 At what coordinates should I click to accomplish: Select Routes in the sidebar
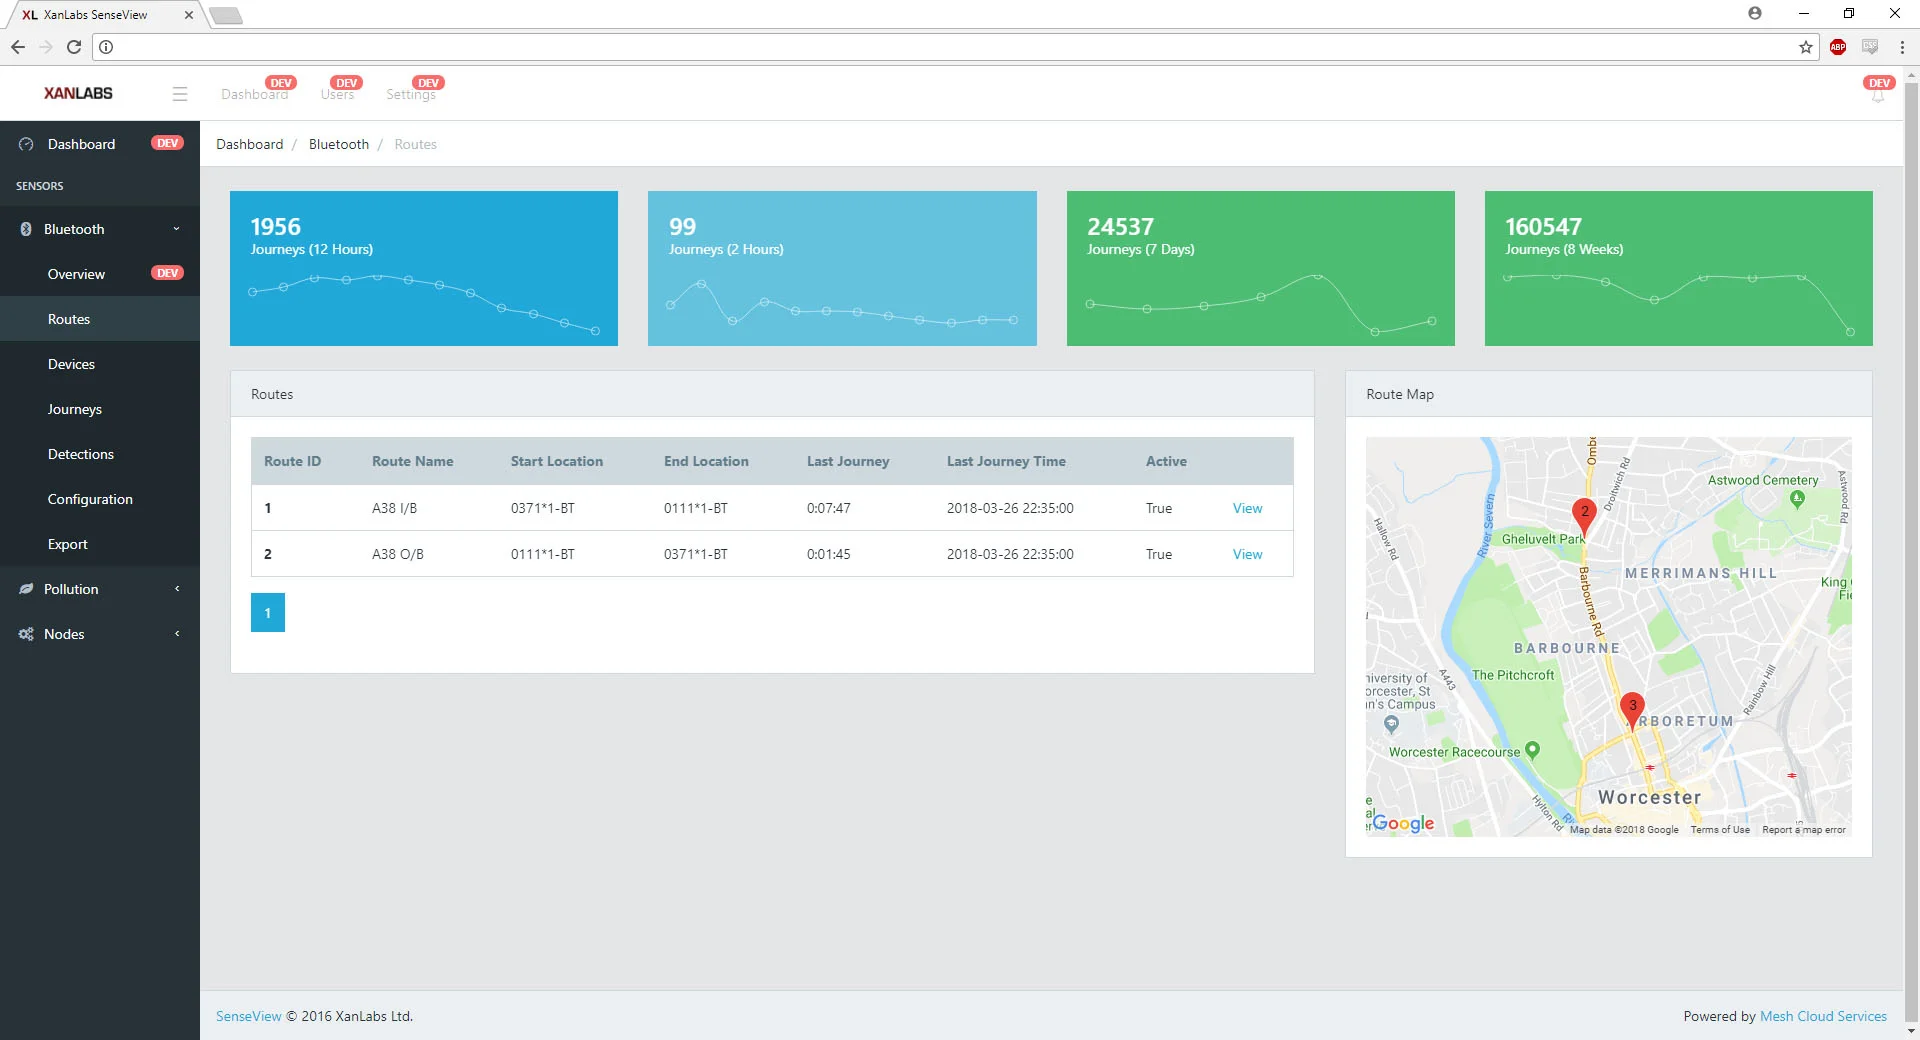coord(100,319)
